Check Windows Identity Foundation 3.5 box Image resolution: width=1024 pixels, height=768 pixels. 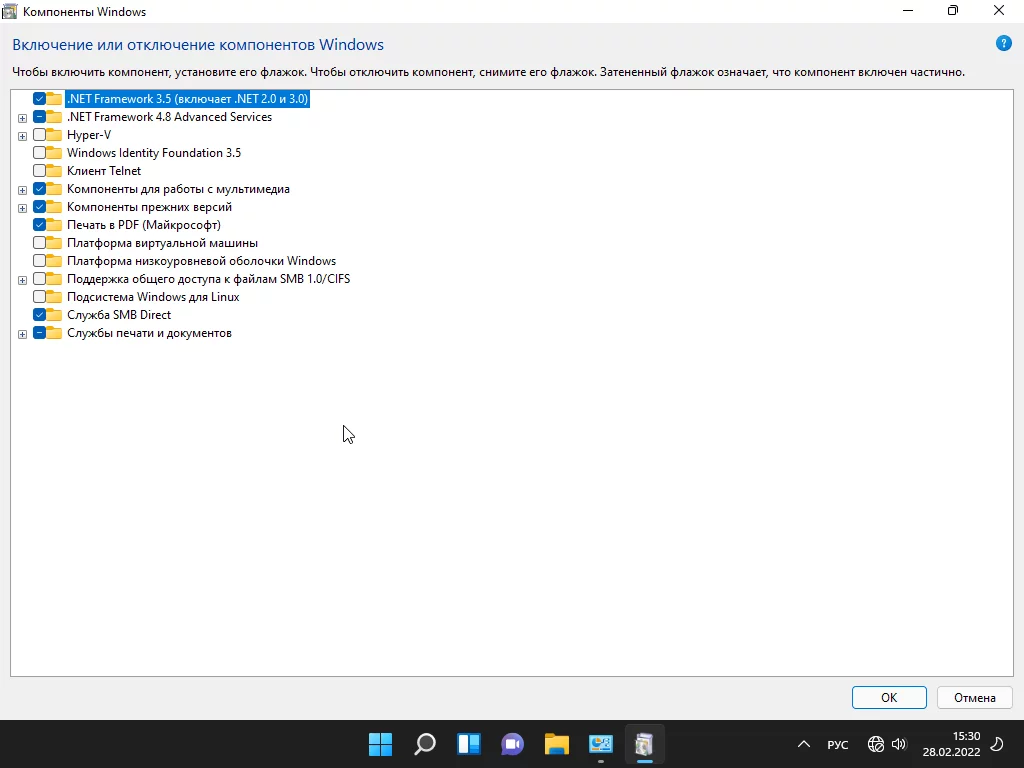pos(39,153)
